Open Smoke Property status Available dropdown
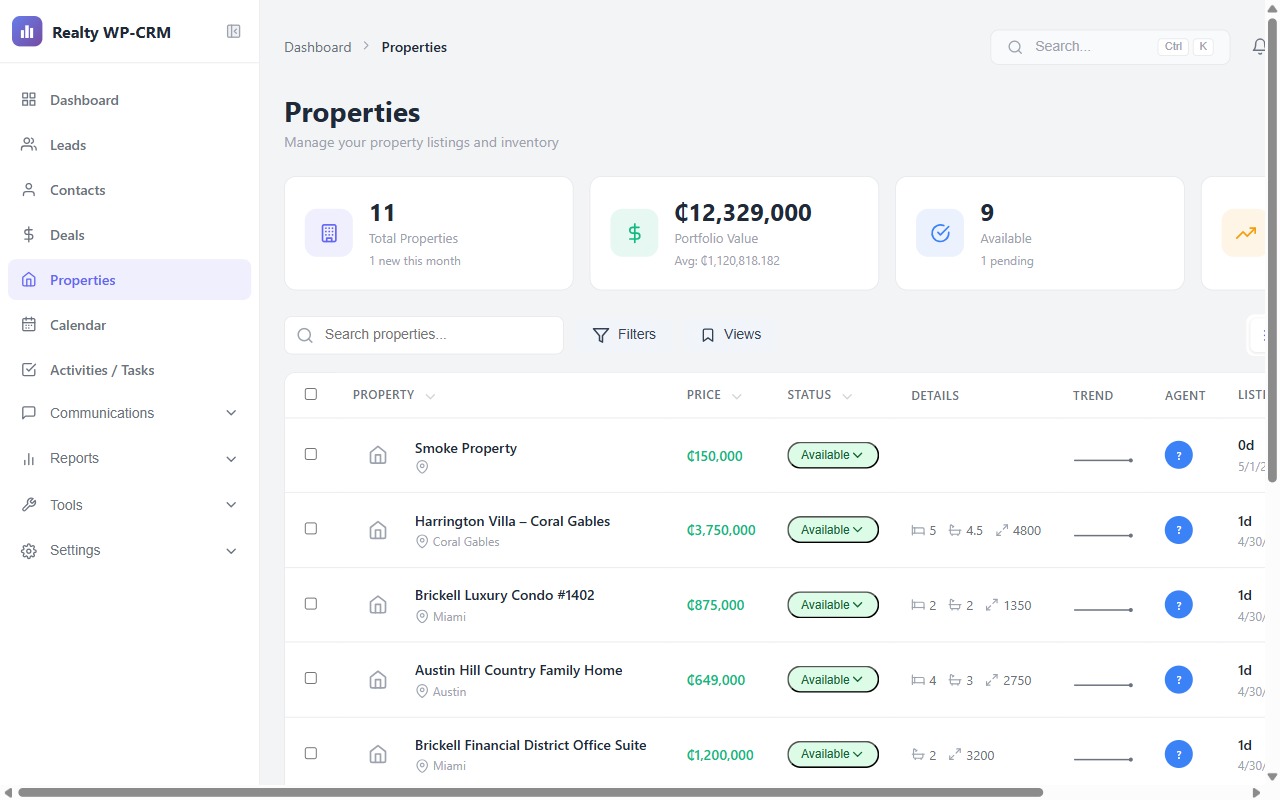The width and height of the screenshot is (1280, 800). click(833, 455)
